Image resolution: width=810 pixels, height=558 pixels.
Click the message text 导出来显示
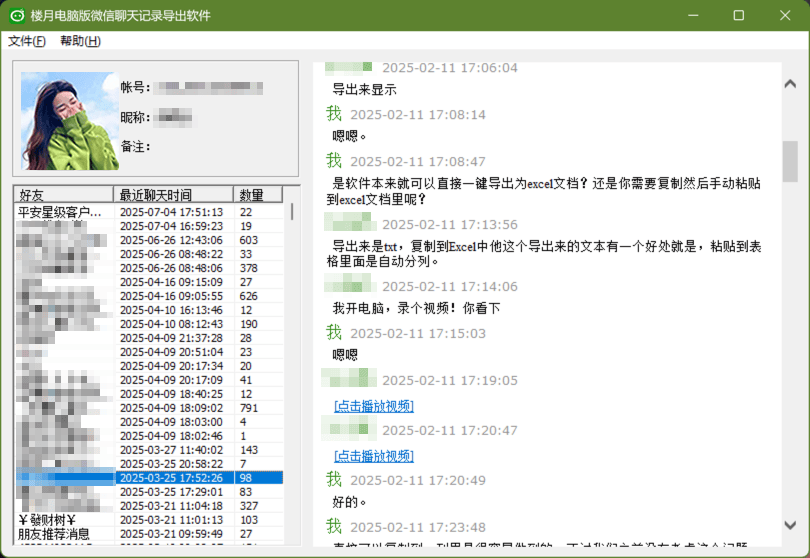pos(364,90)
